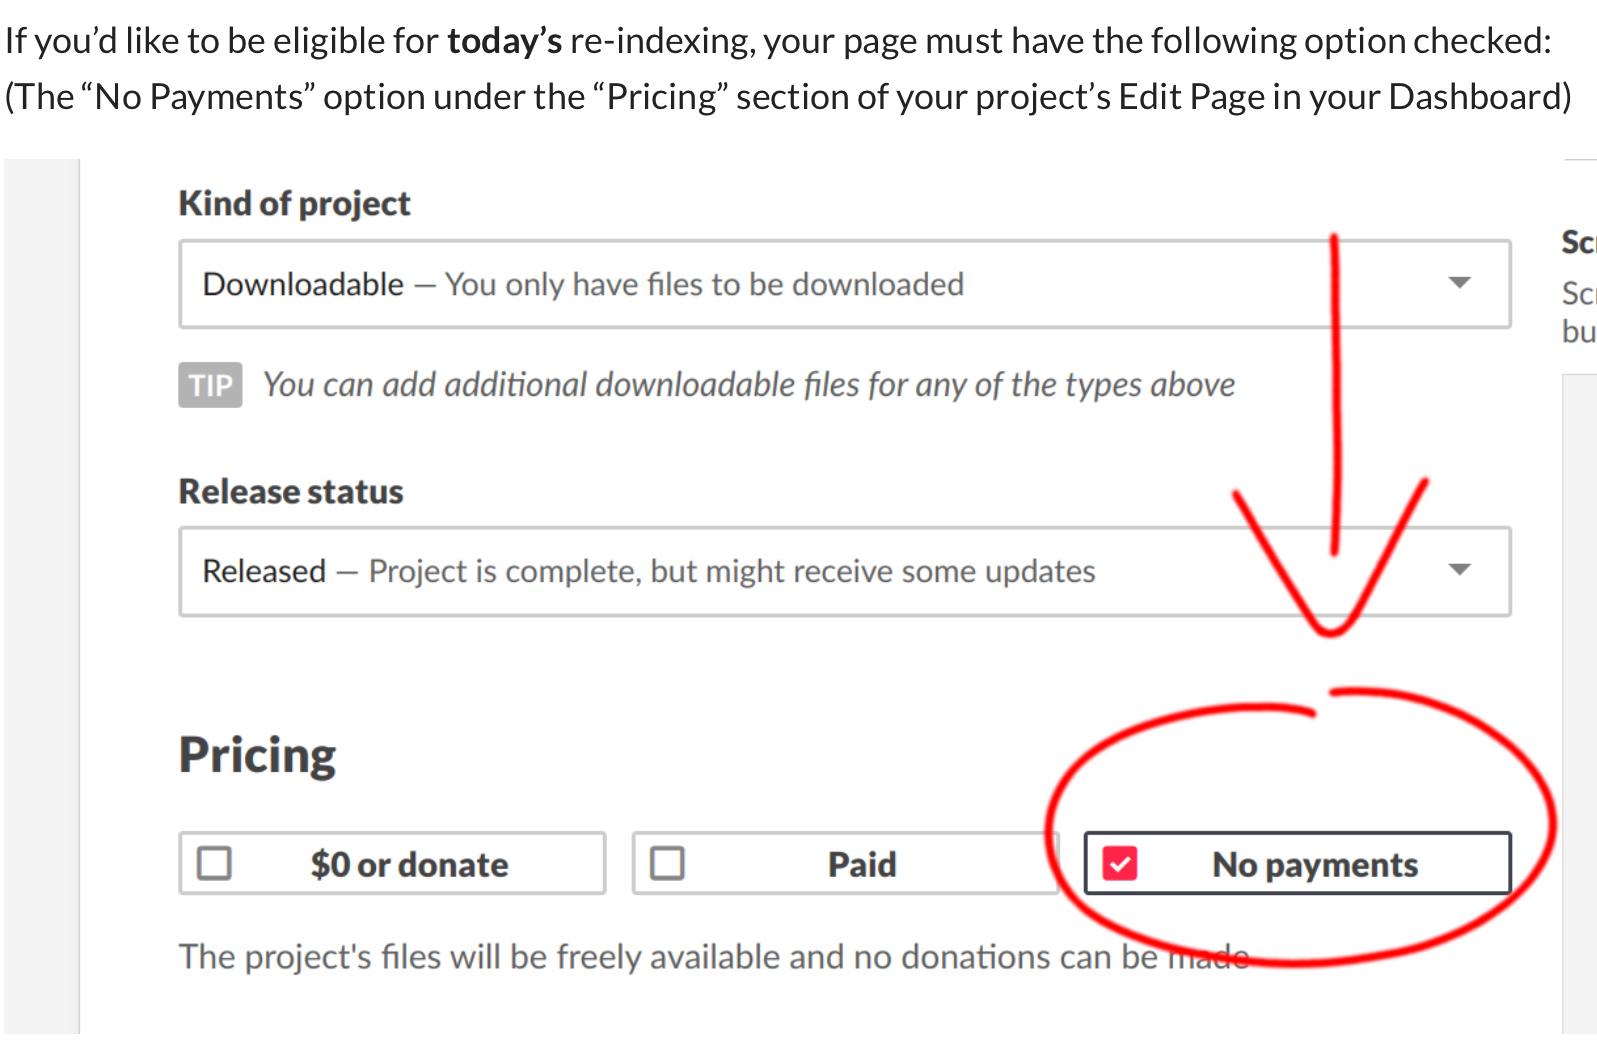Click the "Pricing" section heading
The width and height of the screenshot is (1597, 1052).
click(x=257, y=755)
